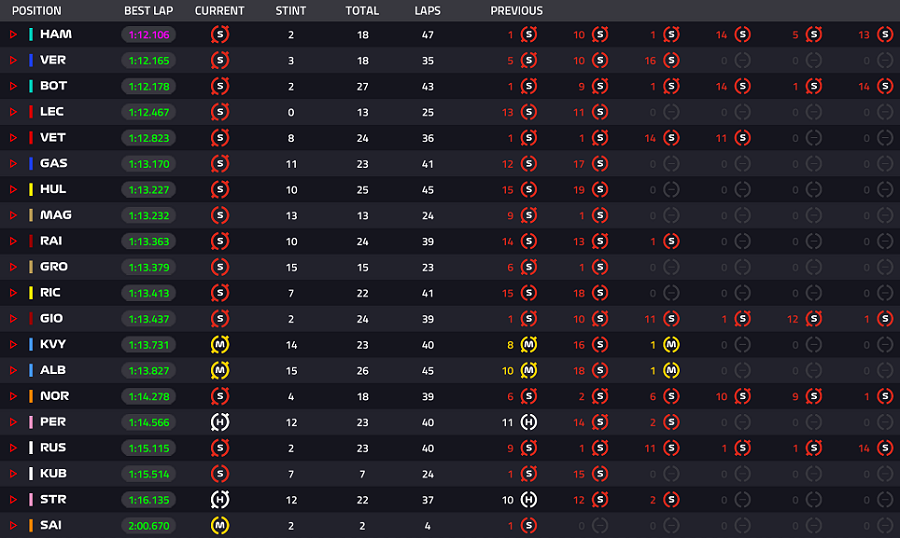Click SAI's best lap time 2:00.670
The image size is (900, 538).
149,525
